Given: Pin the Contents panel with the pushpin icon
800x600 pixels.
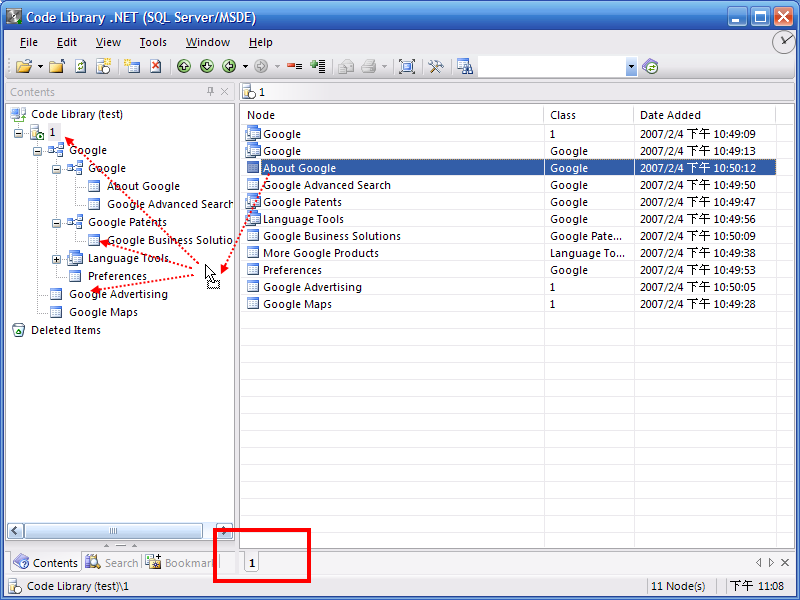Looking at the screenshot, I should click(x=210, y=92).
